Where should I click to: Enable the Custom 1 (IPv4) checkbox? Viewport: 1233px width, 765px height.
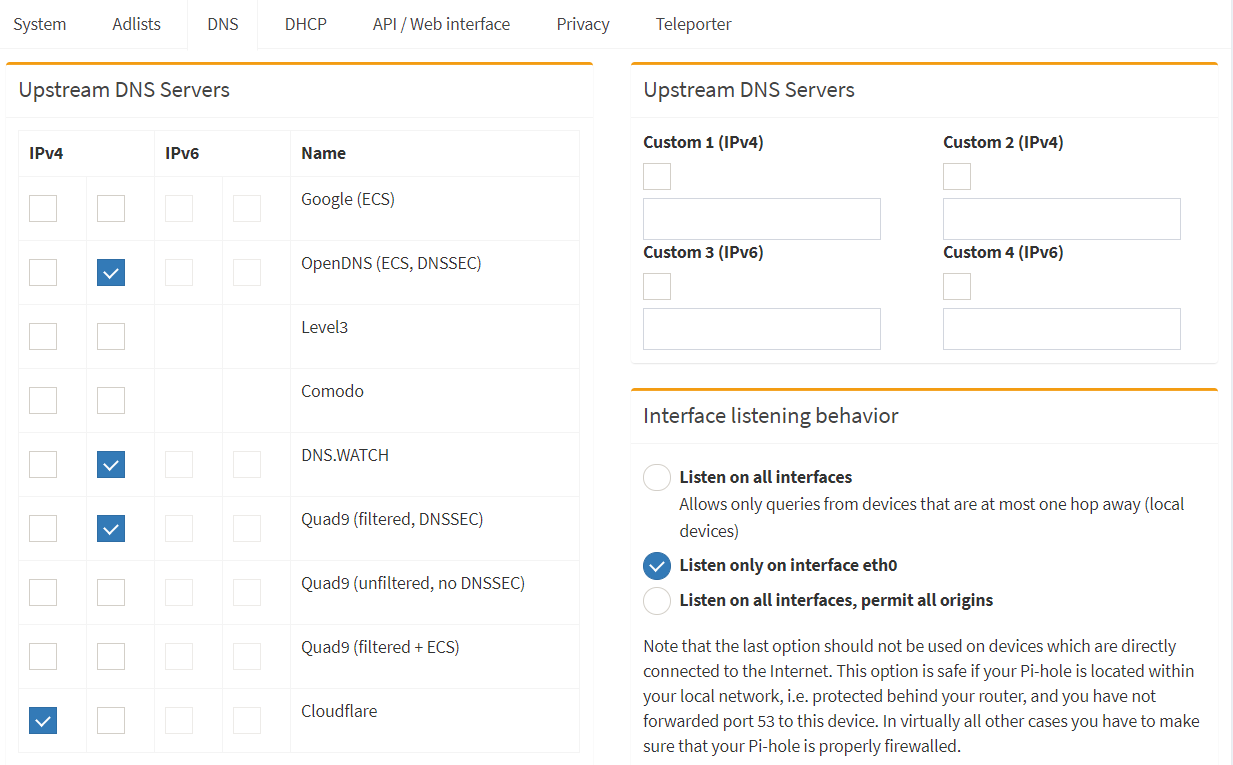click(x=657, y=177)
